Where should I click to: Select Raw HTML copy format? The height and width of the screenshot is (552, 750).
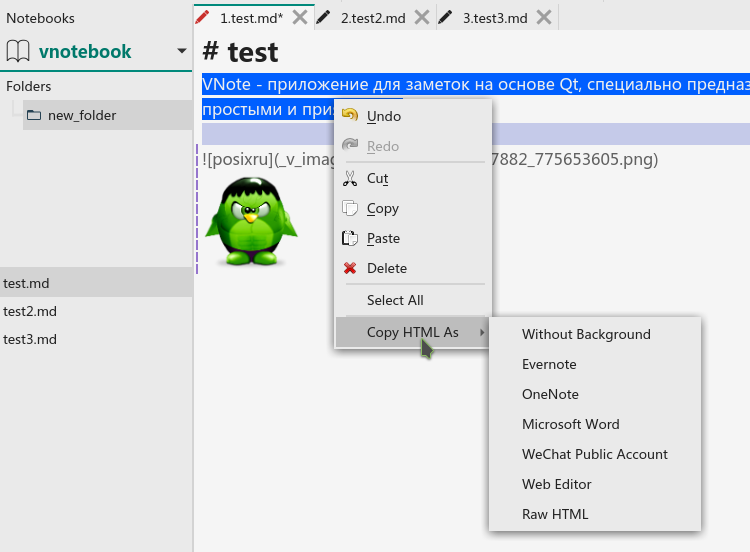coord(595,514)
